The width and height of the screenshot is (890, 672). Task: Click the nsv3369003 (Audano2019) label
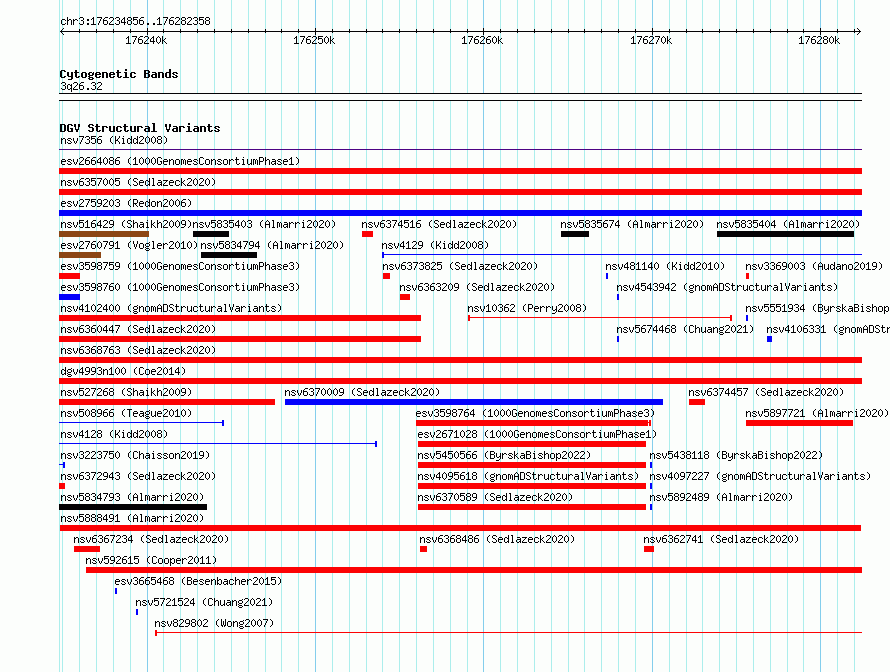[x=814, y=266]
